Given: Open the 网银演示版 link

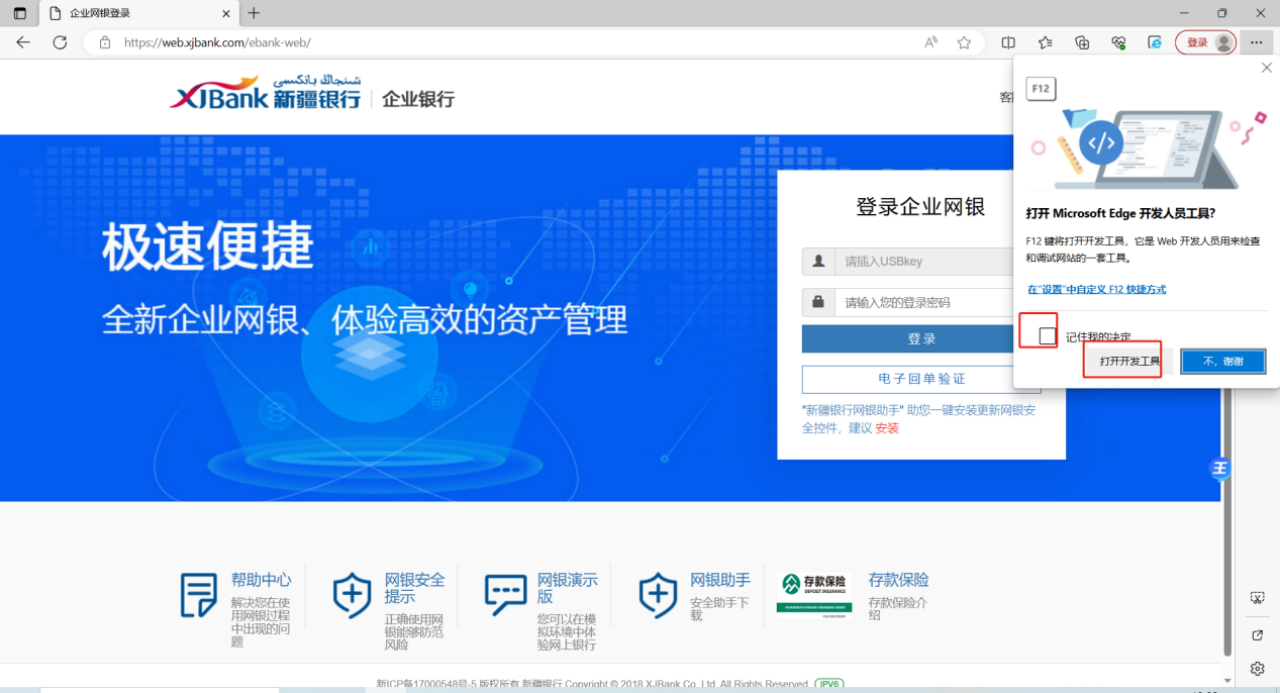Looking at the screenshot, I should click(567, 588).
